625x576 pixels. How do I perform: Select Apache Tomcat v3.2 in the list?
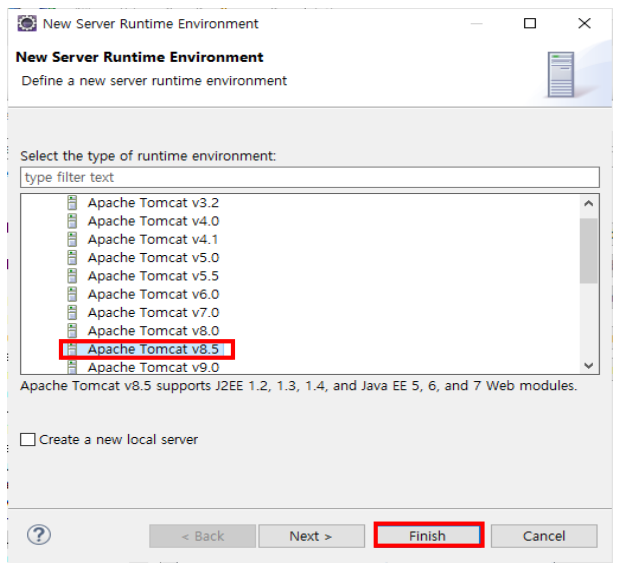pyautogui.click(x=153, y=202)
